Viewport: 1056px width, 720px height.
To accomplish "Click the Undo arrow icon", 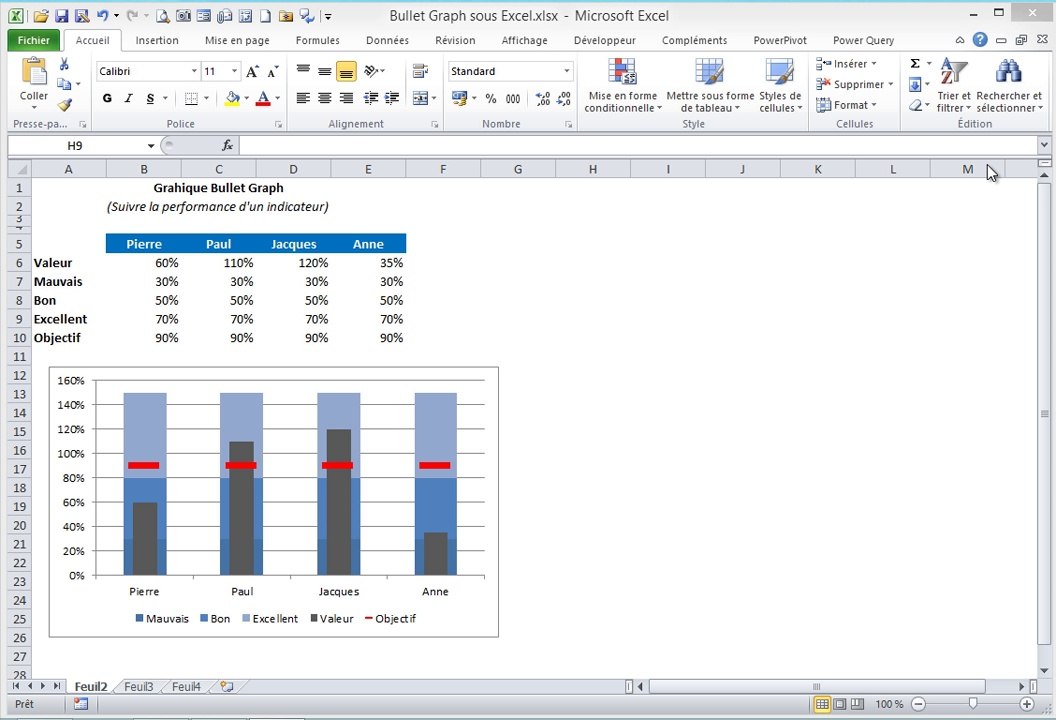I will [102, 15].
